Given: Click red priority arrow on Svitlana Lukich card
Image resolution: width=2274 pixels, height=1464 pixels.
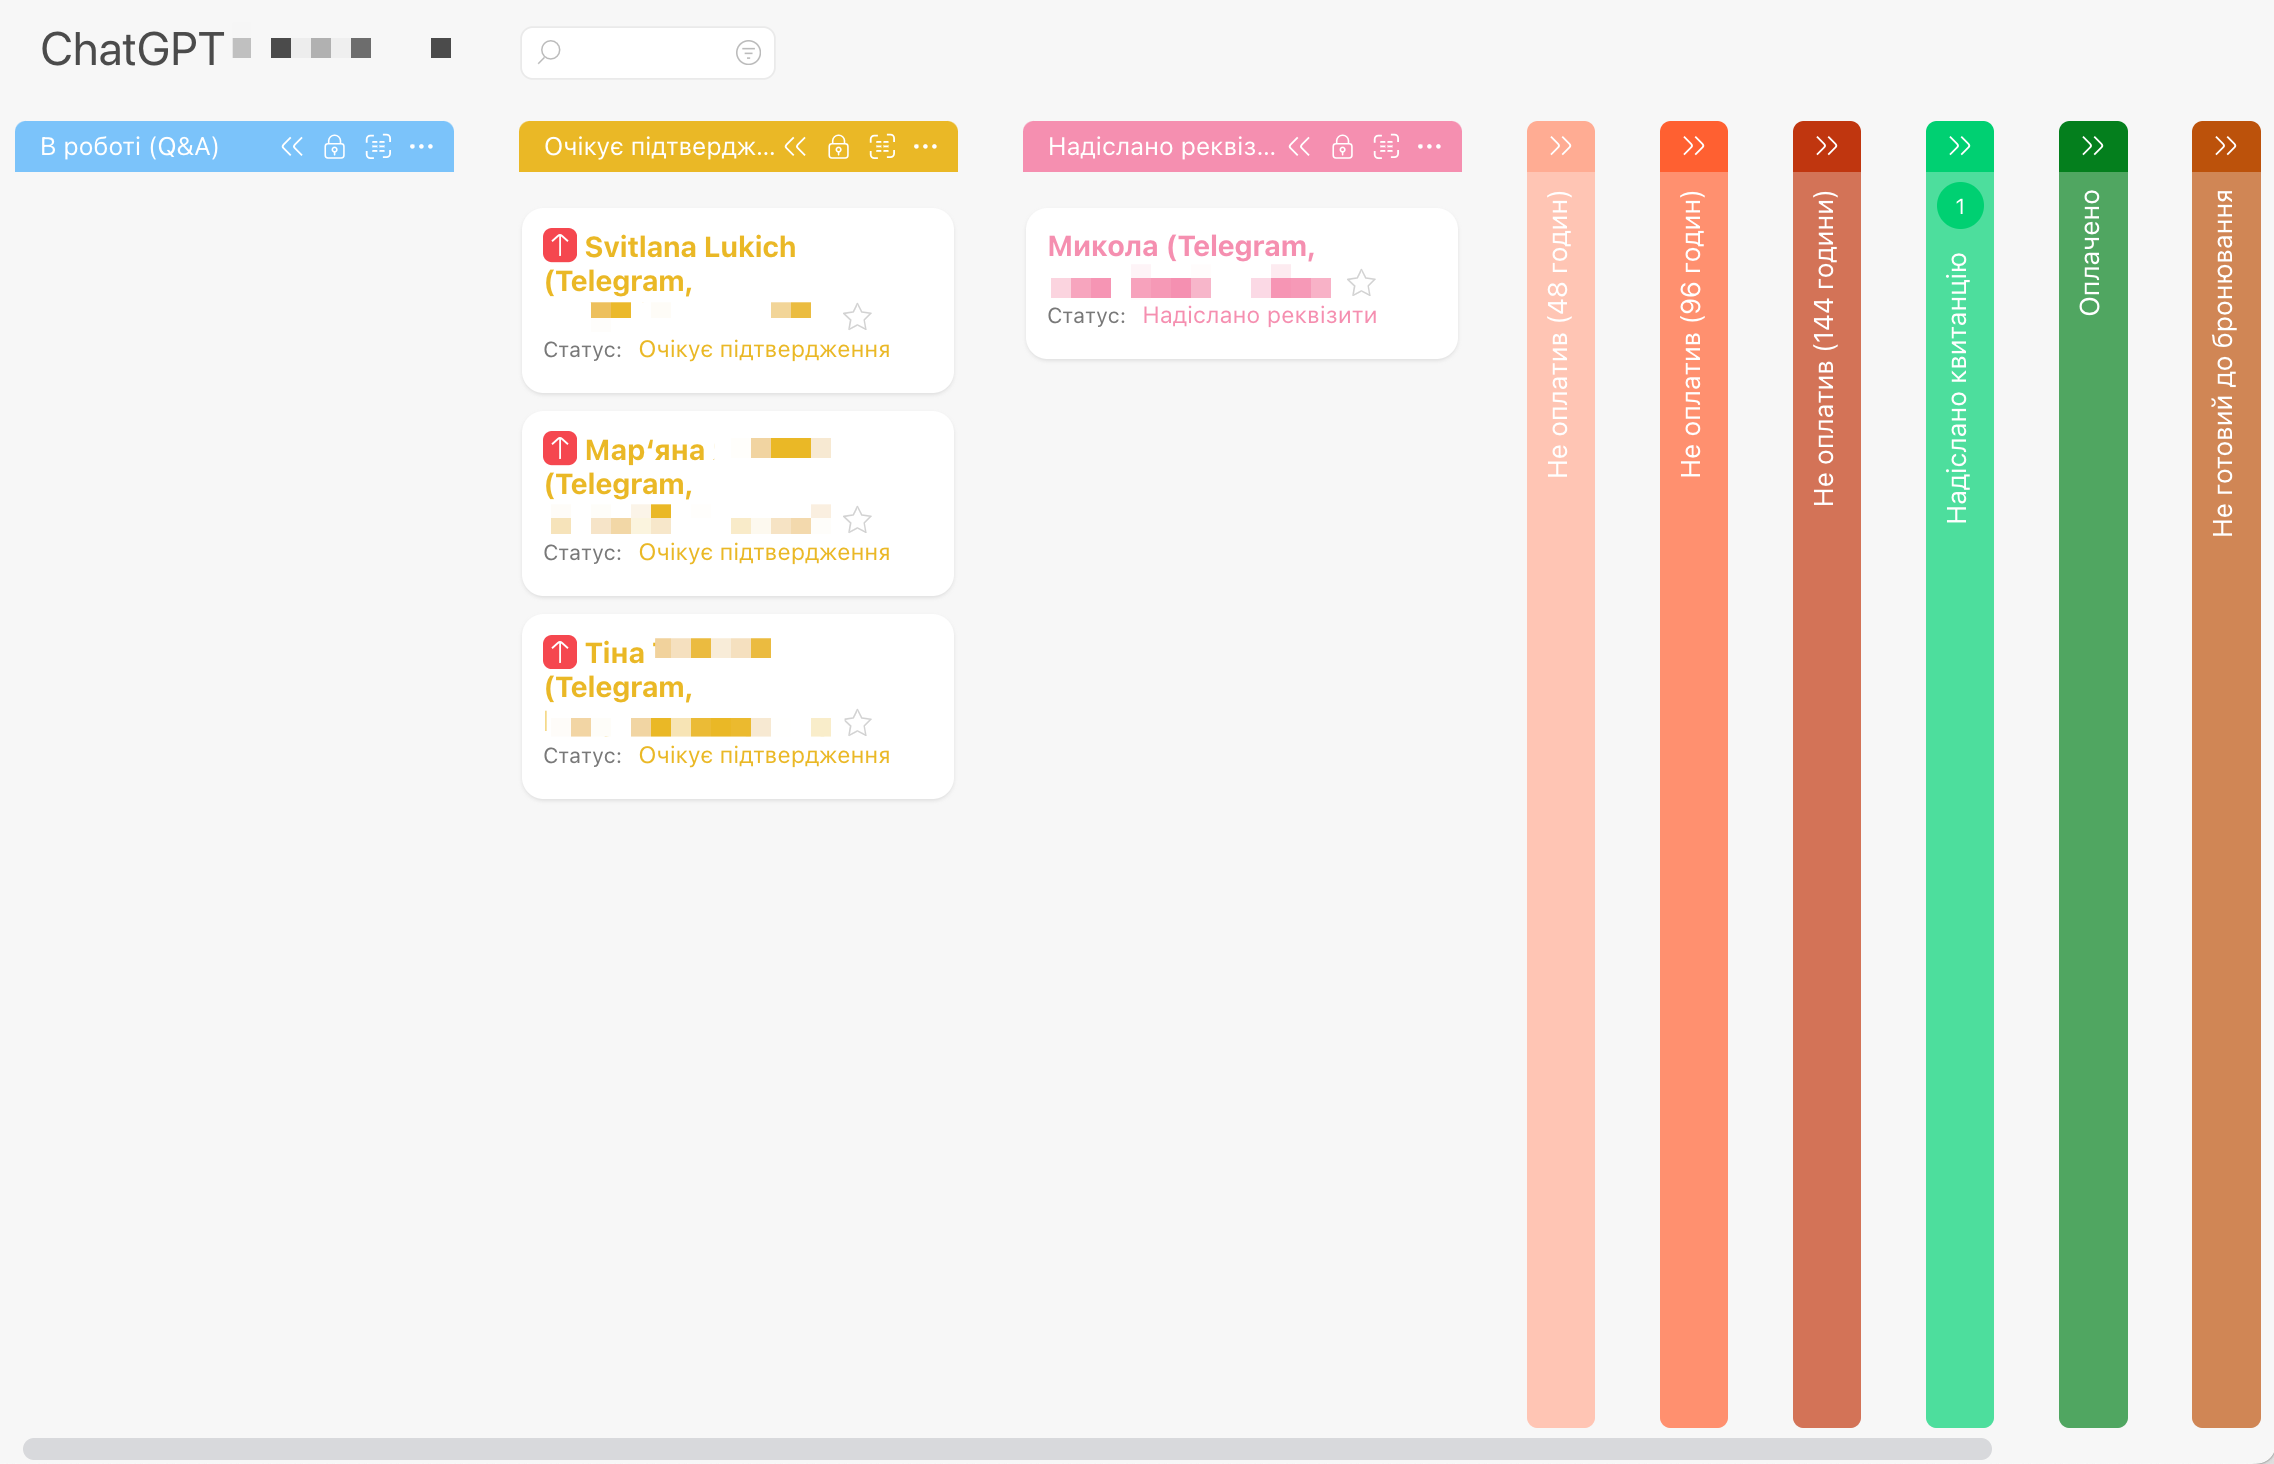Looking at the screenshot, I should tap(560, 245).
